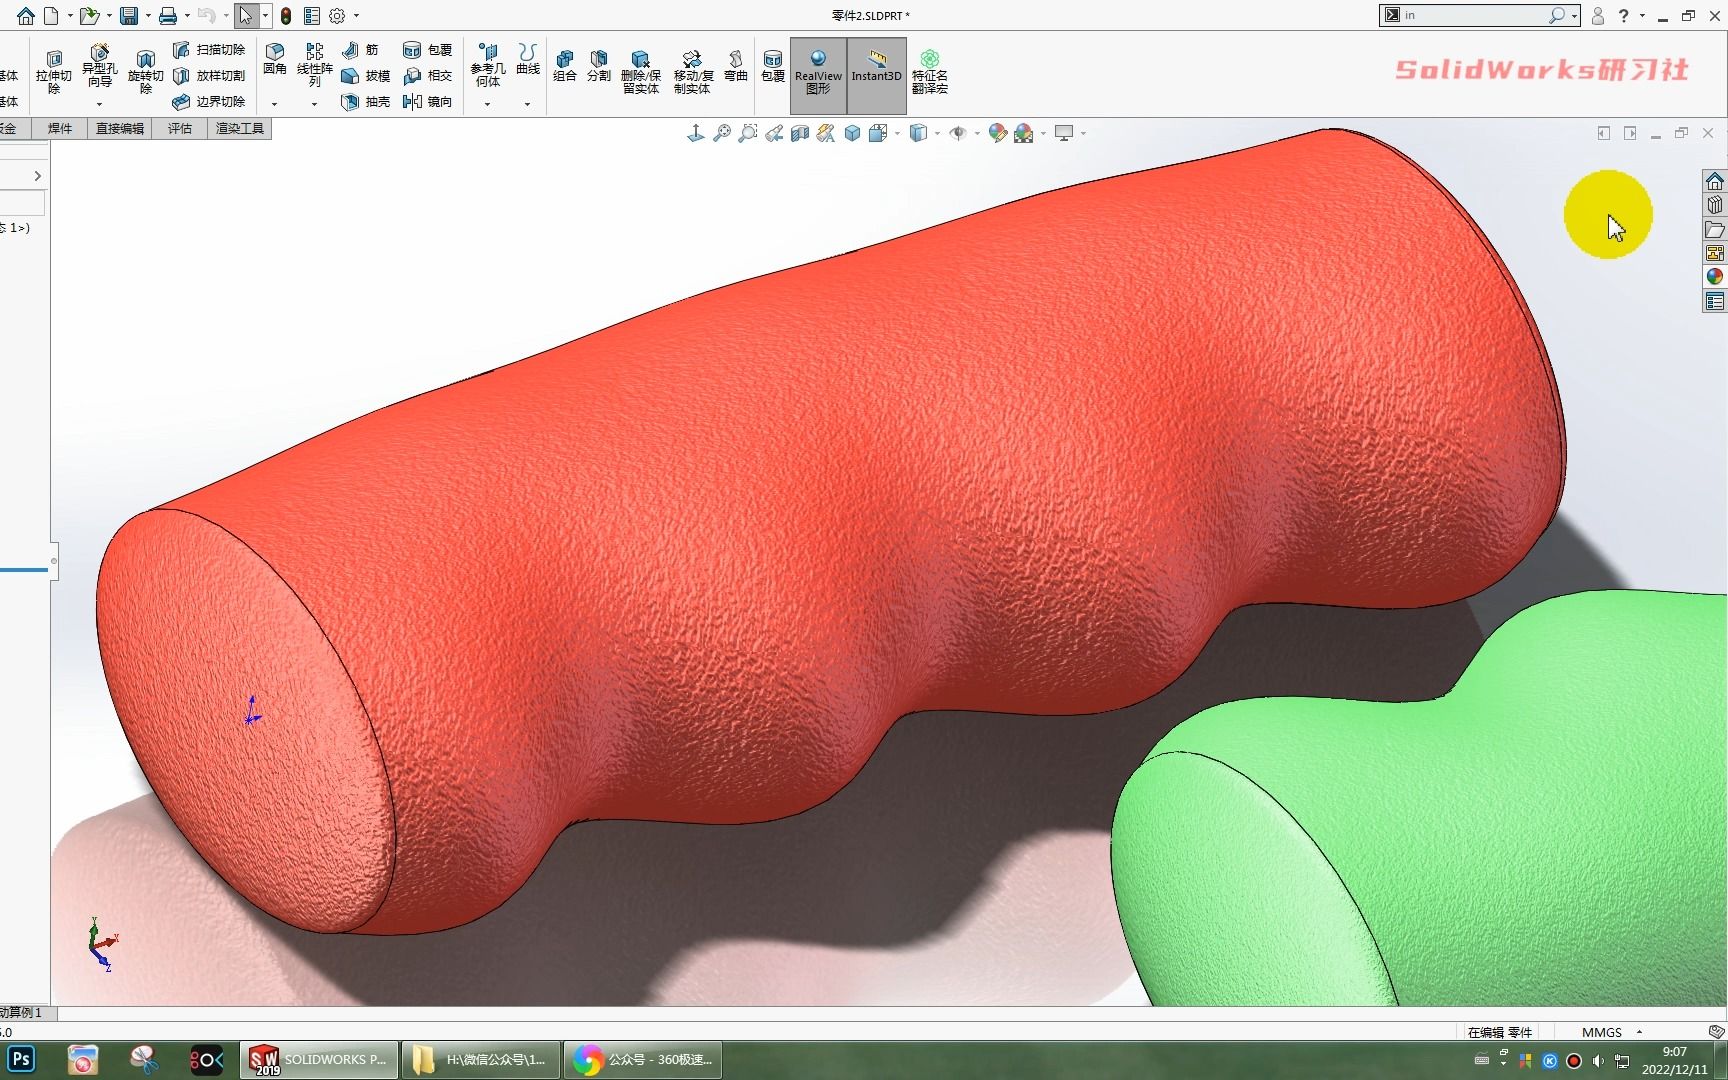This screenshot has width=1728, height=1080.
Task: Click the Section View icon
Action: pos(800,133)
